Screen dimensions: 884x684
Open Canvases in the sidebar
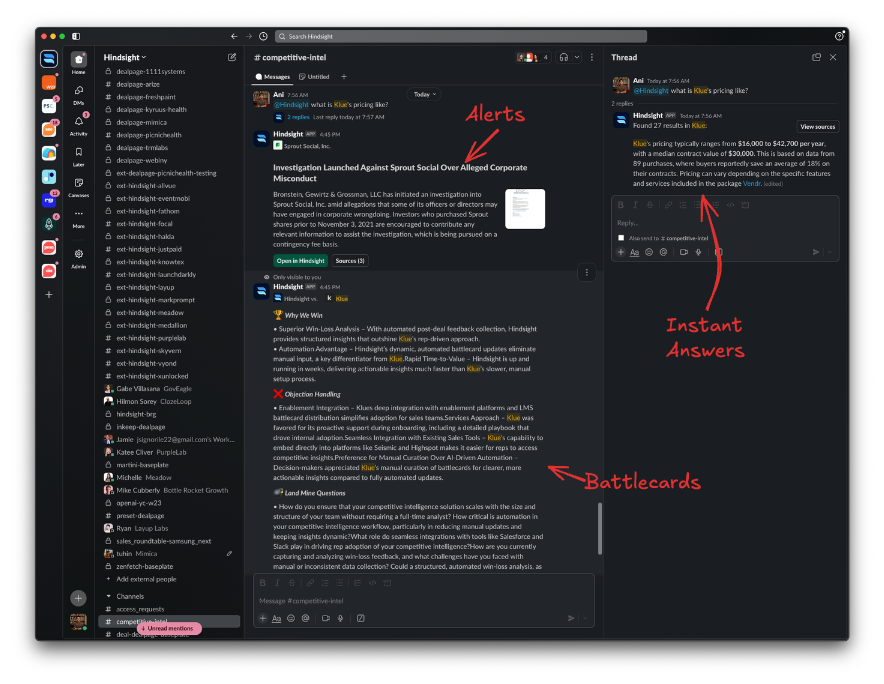coord(78,187)
